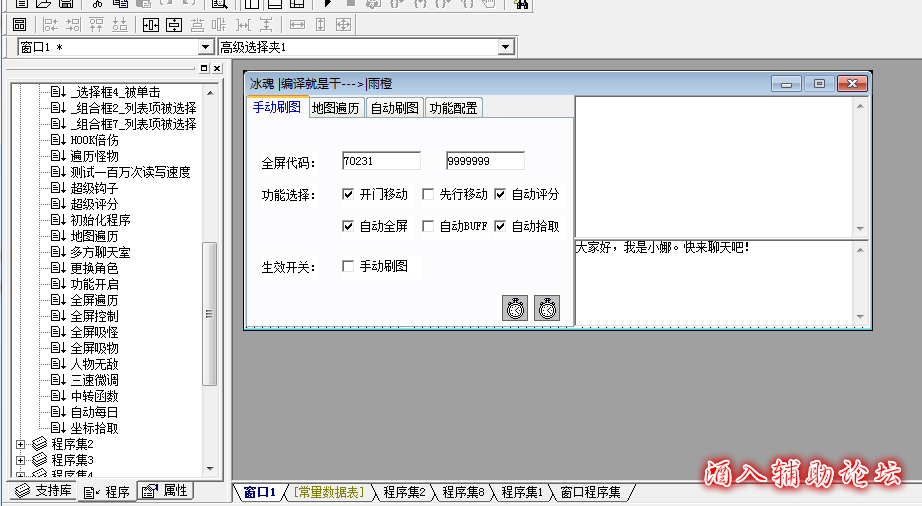The width and height of the screenshot is (922, 506).
Task: Select the 人物无敌 subroutine in the tree
Action: click(94, 364)
